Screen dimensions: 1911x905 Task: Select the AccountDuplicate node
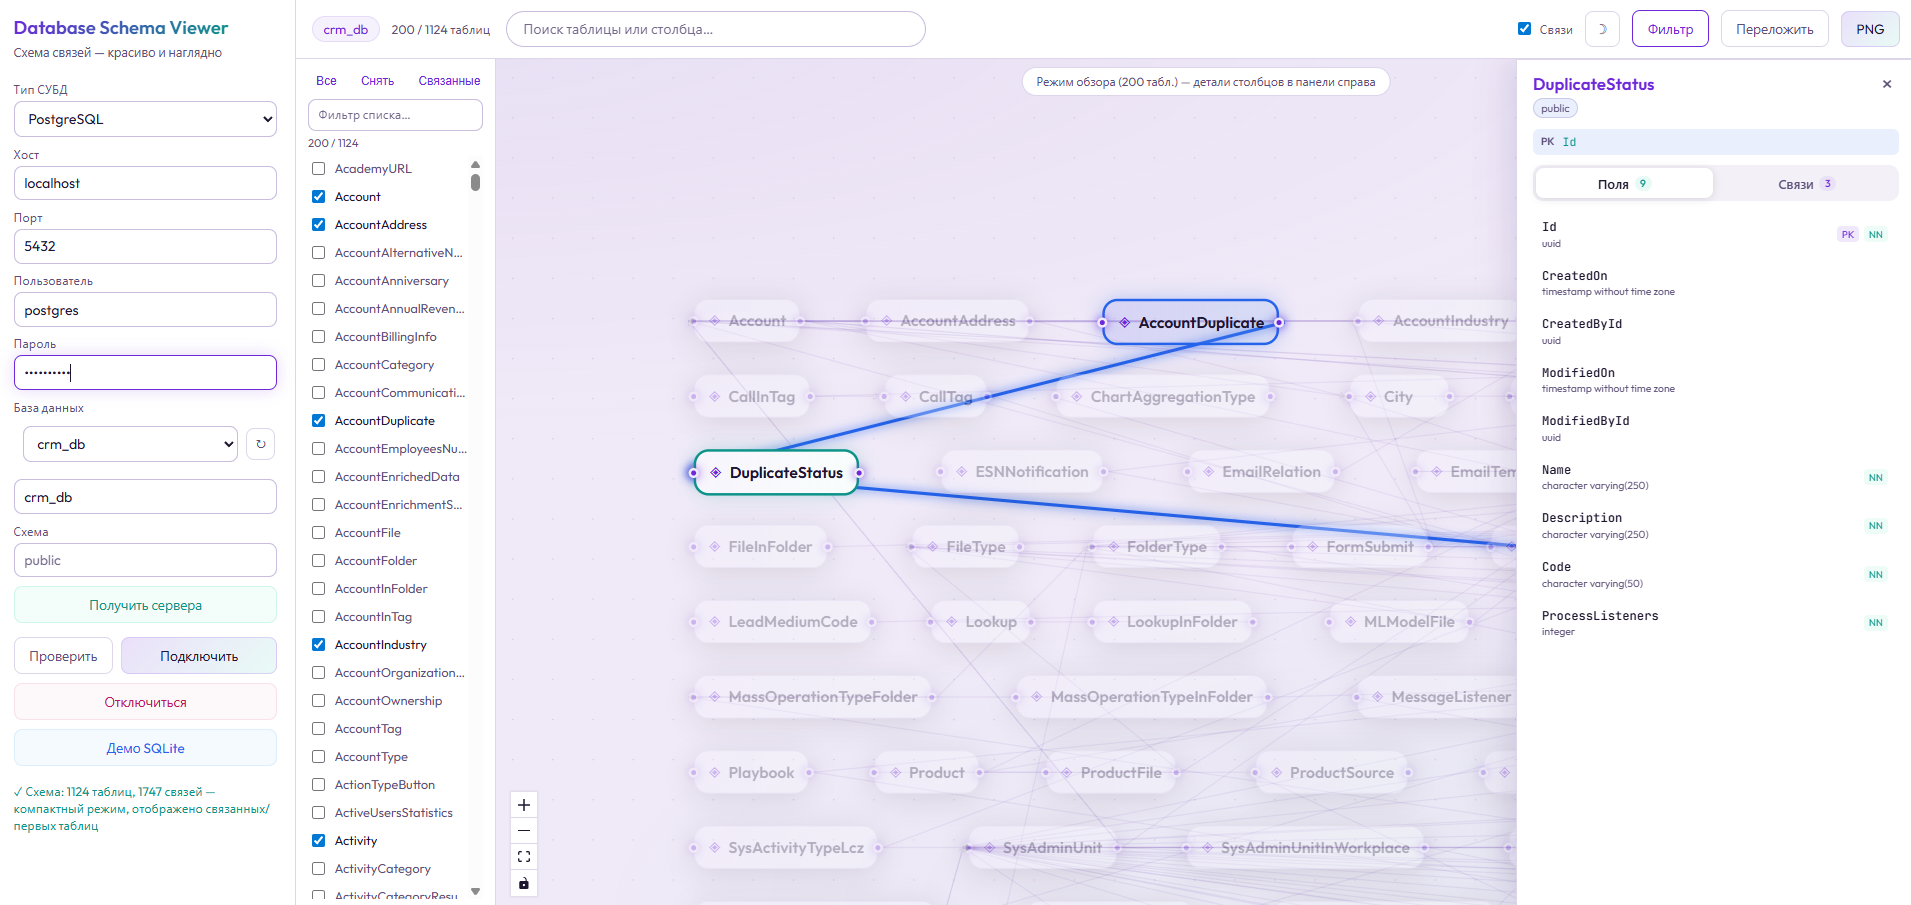tap(1190, 322)
